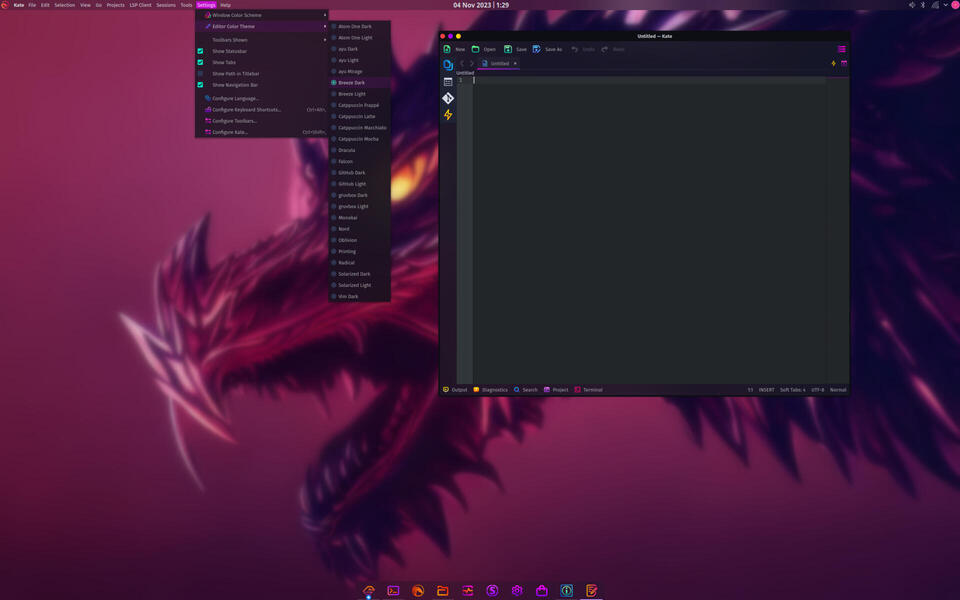Image resolution: width=960 pixels, height=600 pixels.
Task: Open the Output panel in bottom bar
Action: [455, 389]
